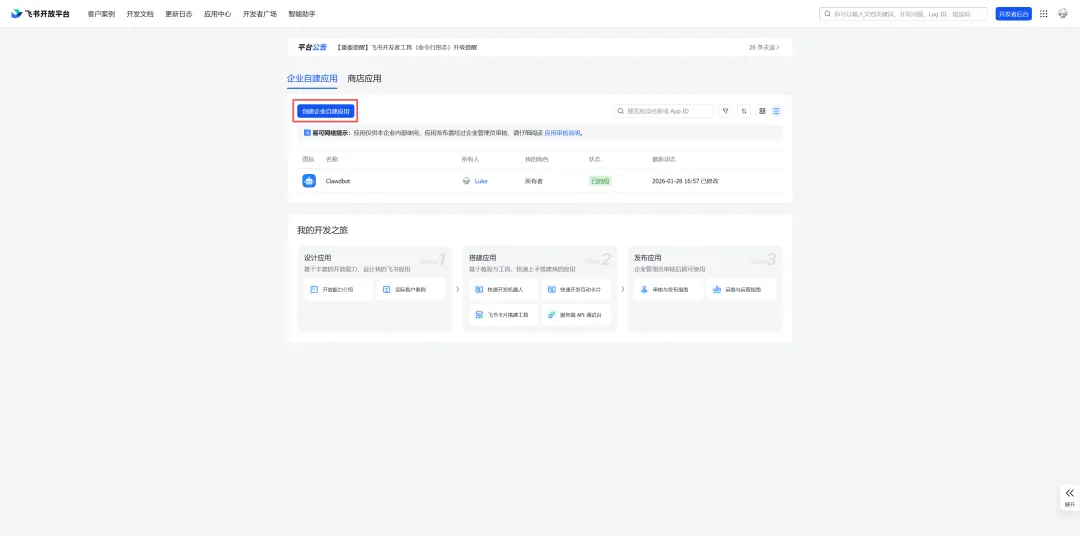The width and height of the screenshot is (1080, 536).
Task: Click the 2026-01-28 16:57 update entry
Action: tap(685, 181)
